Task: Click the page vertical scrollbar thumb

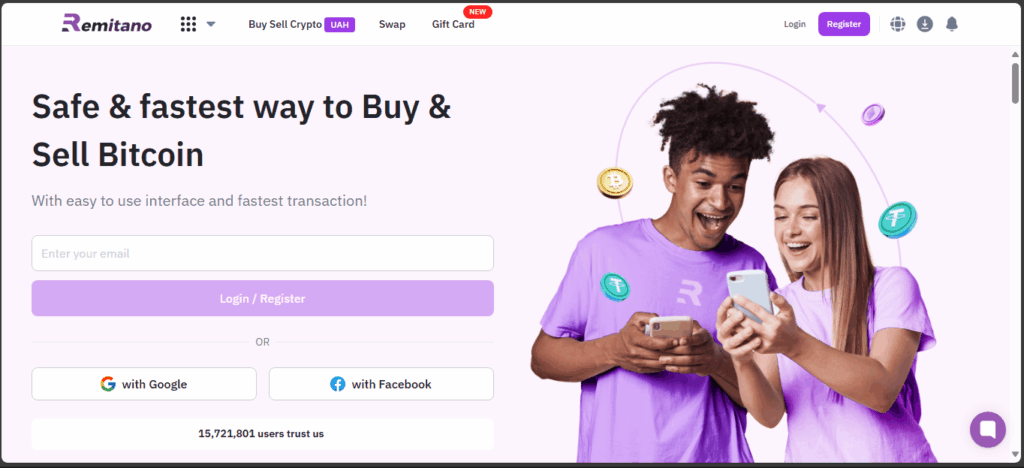Action: 1016,82
